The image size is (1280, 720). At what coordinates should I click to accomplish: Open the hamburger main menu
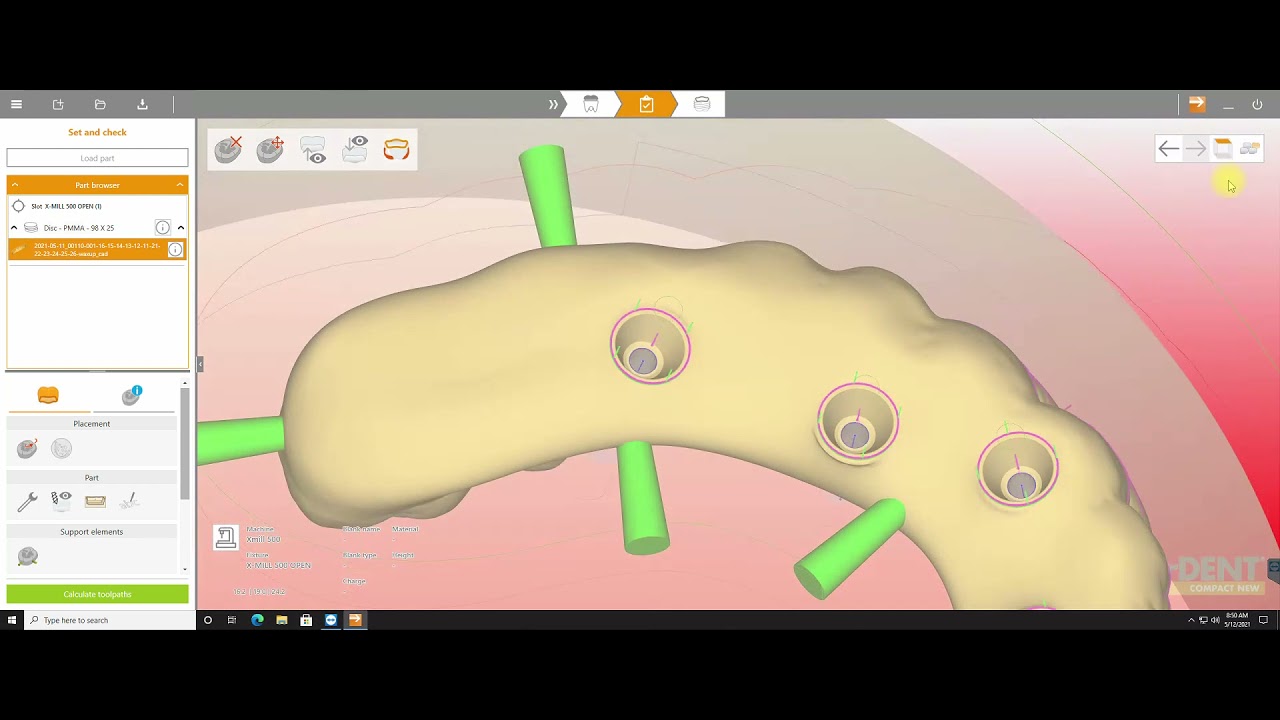point(16,104)
